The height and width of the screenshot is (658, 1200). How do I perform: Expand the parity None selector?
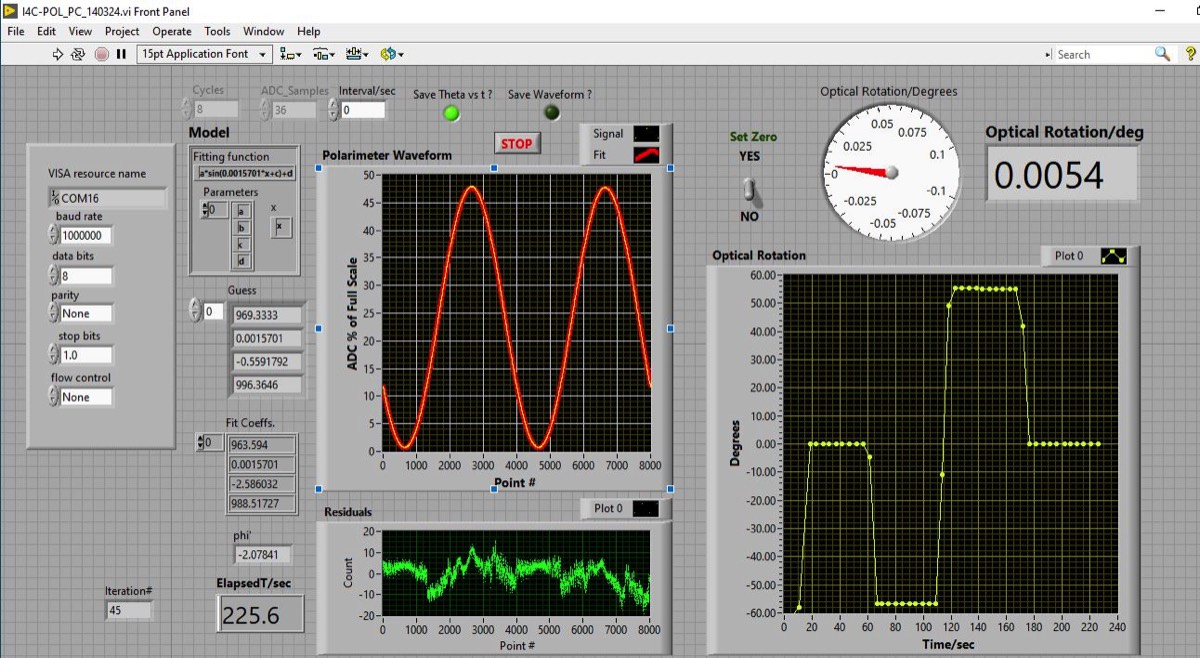[x=86, y=314]
